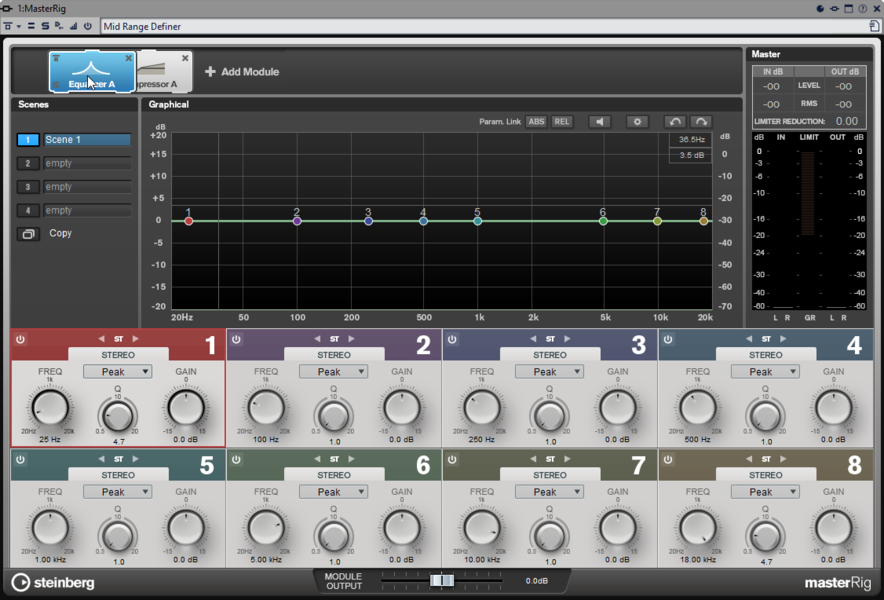Click band 3 previous channel mode arrow
The image size is (884, 600).
pyautogui.click(x=533, y=339)
